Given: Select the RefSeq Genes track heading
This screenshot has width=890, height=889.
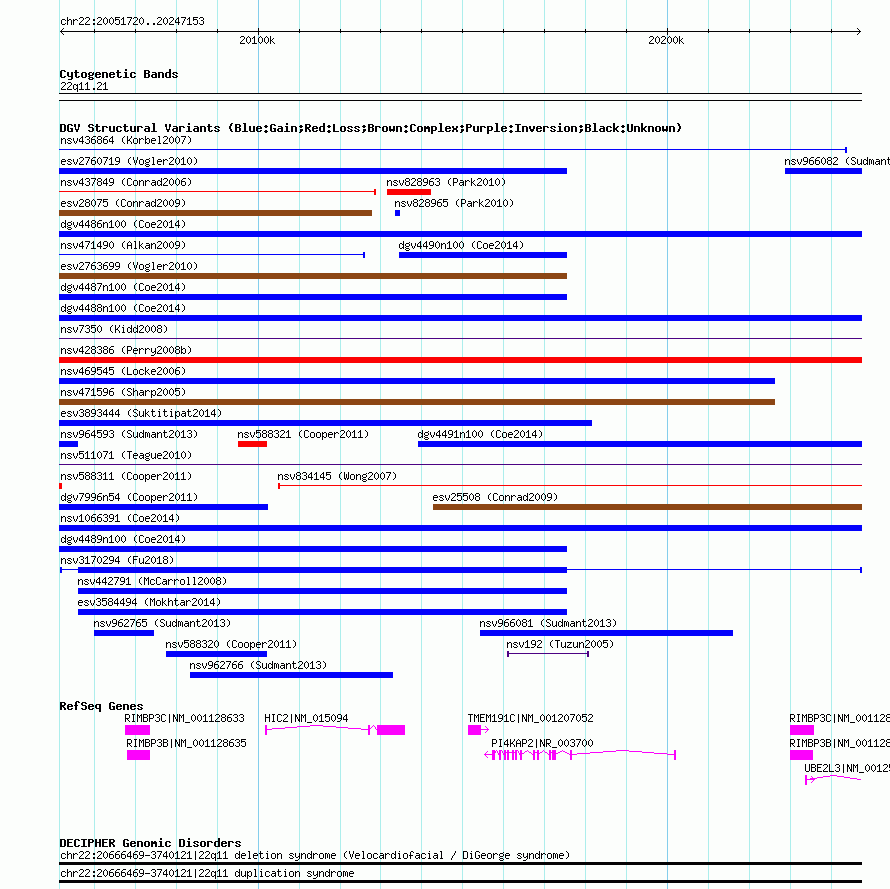Looking at the screenshot, I should pos(102,706).
